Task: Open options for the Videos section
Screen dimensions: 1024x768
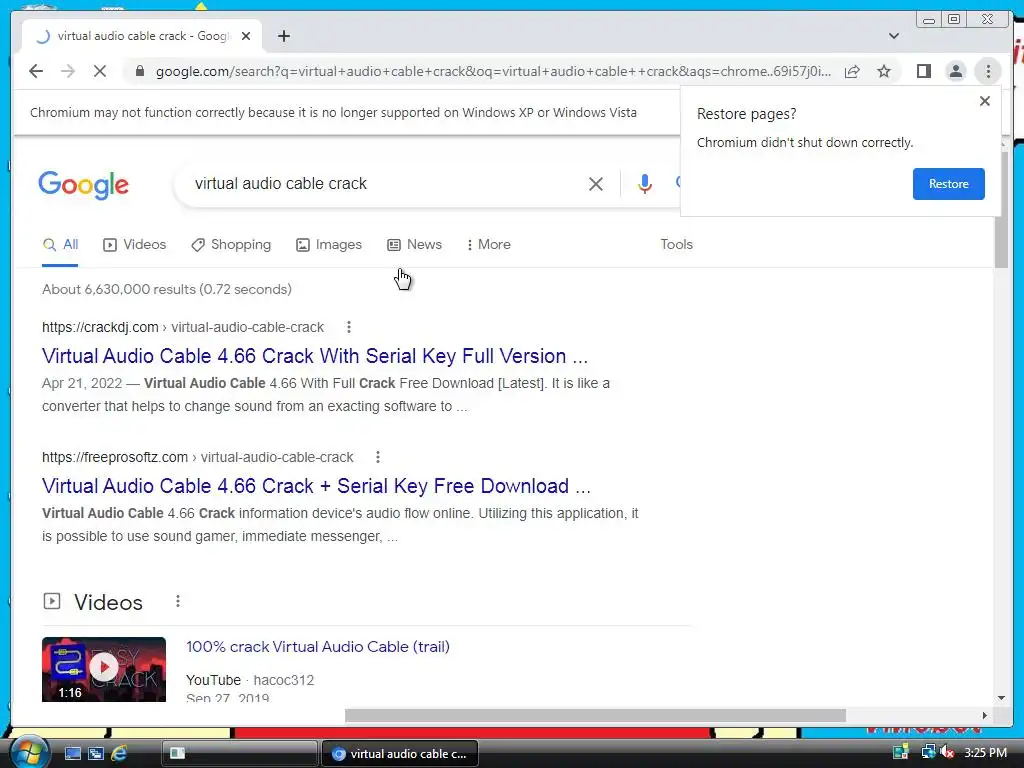Action: click(178, 601)
